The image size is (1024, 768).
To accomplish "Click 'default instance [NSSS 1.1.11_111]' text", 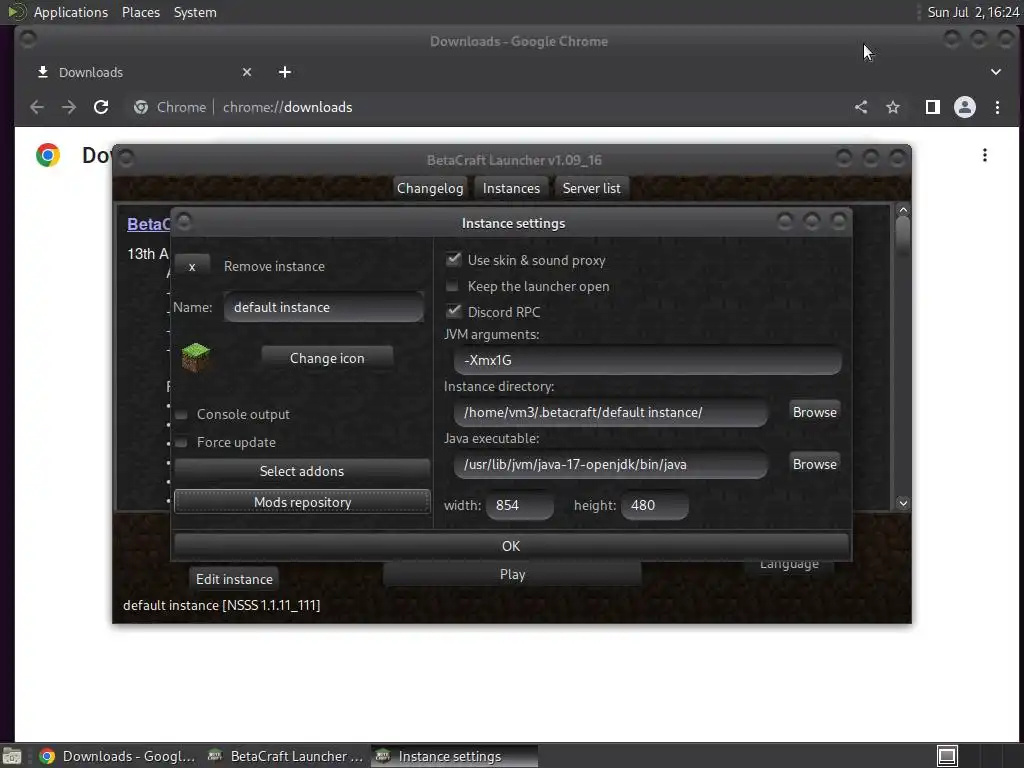I will (x=221, y=605).
